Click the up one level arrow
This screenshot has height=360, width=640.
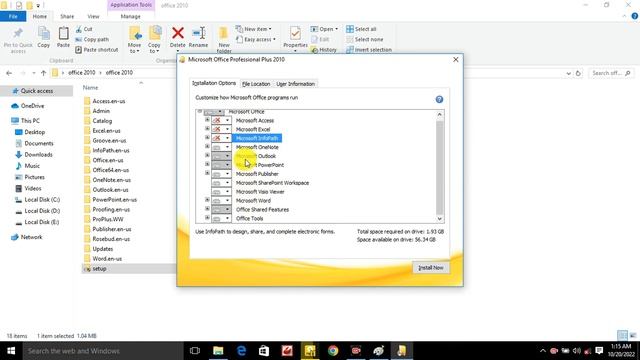click(43, 73)
